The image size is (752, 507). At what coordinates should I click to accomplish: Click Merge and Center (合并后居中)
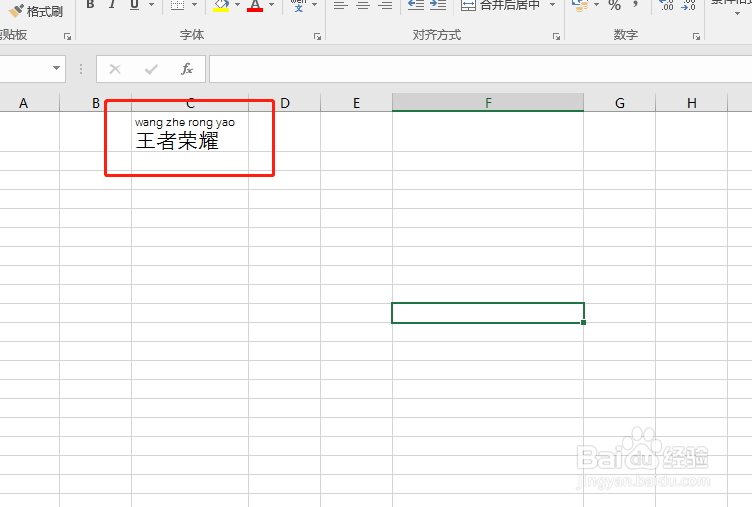500,5
